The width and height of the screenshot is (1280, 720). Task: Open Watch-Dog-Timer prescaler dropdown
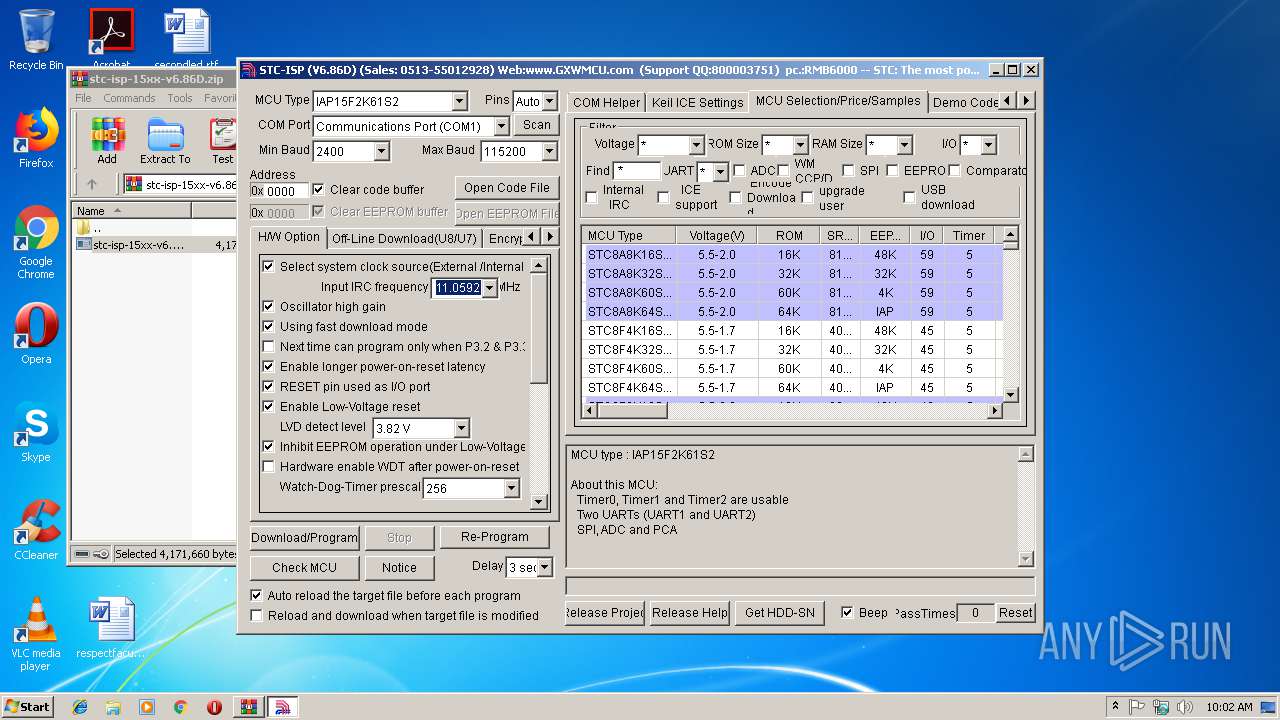click(511, 488)
